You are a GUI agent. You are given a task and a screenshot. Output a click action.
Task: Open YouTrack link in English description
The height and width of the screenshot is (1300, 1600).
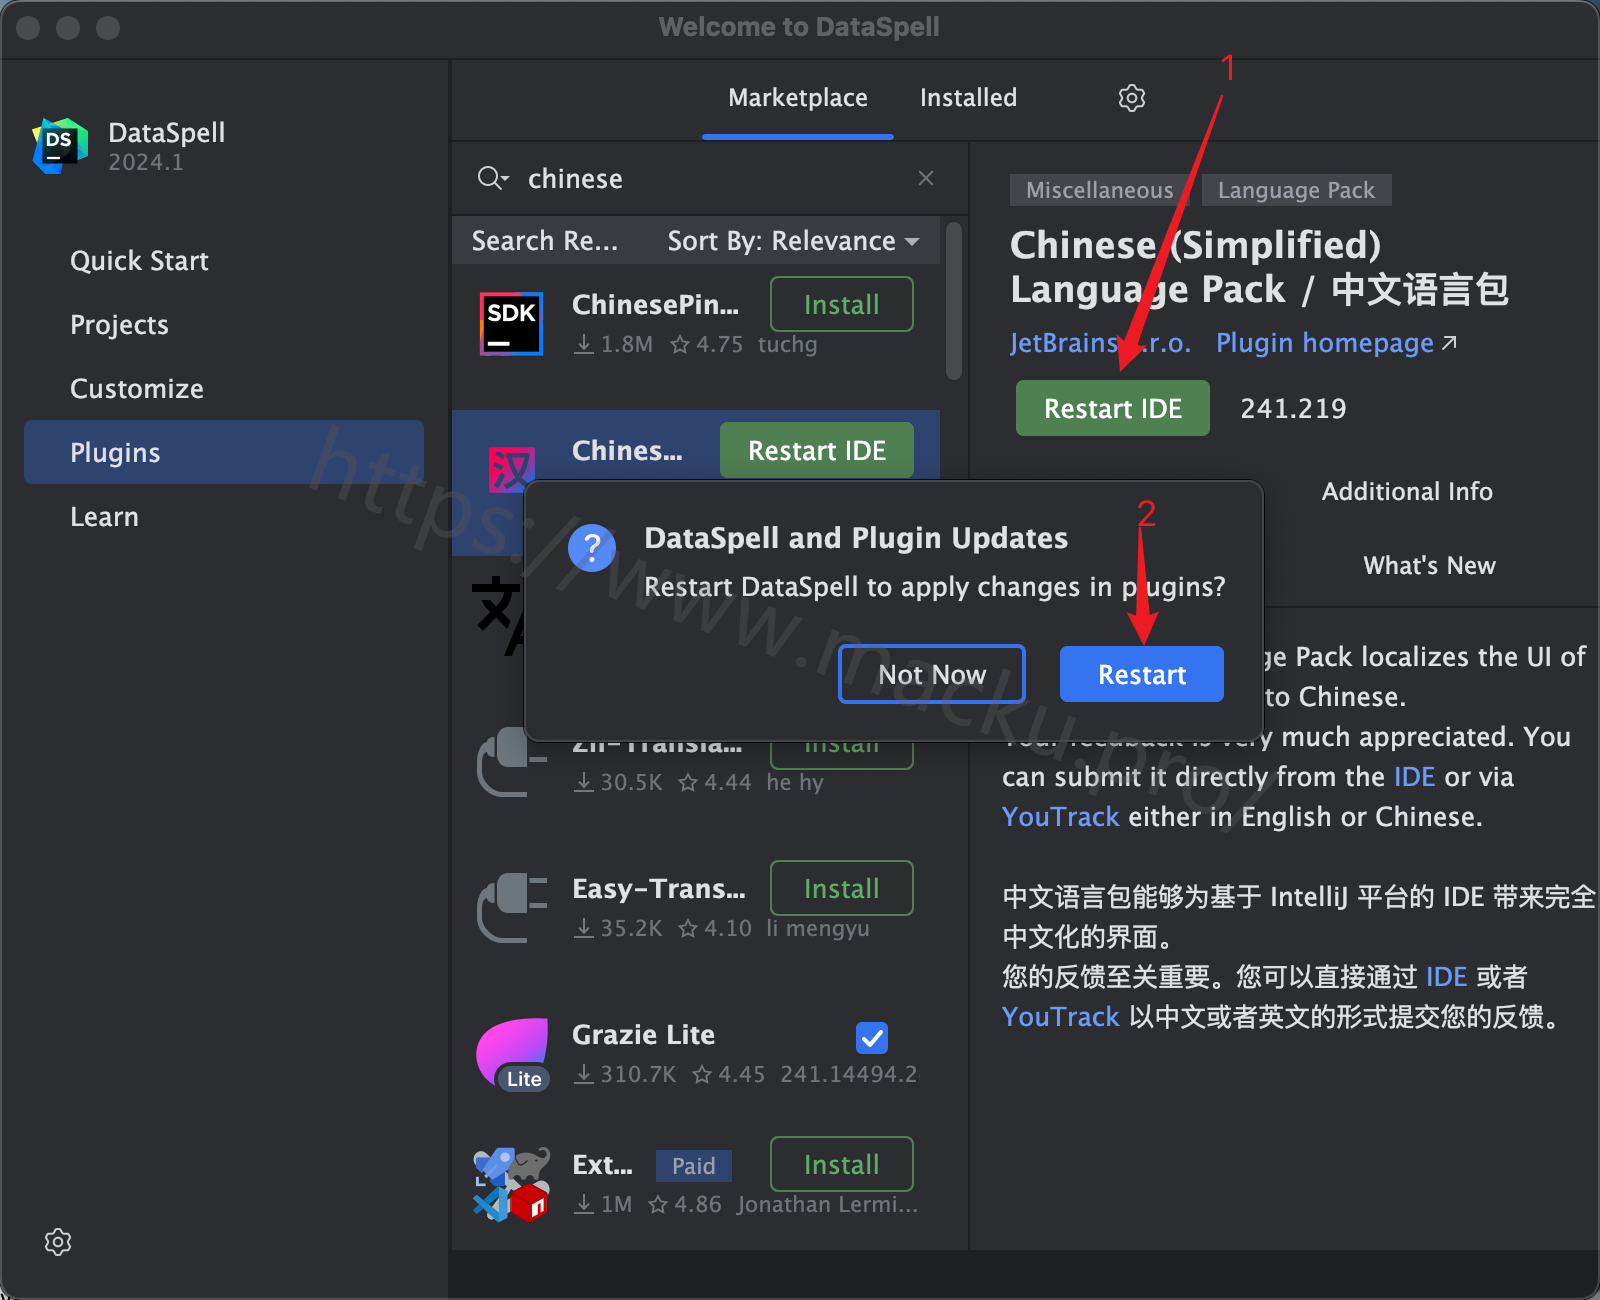point(1061,817)
